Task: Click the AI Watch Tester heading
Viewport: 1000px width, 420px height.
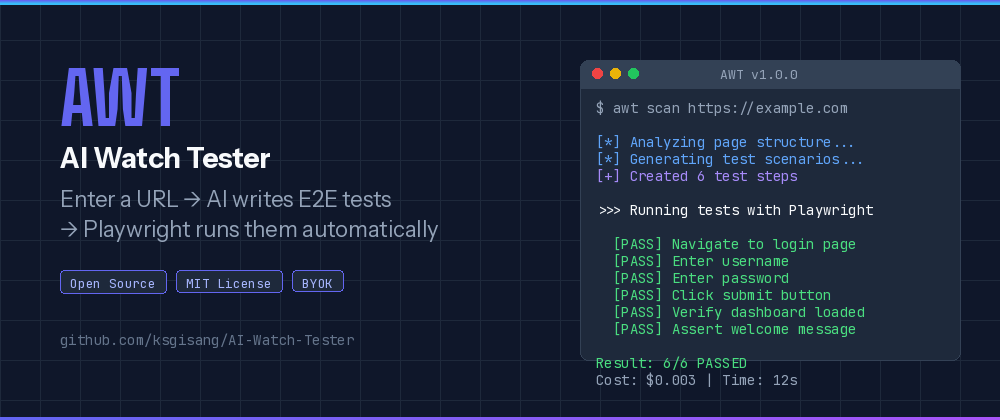Action: pyautogui.click(x=165, y=159)
